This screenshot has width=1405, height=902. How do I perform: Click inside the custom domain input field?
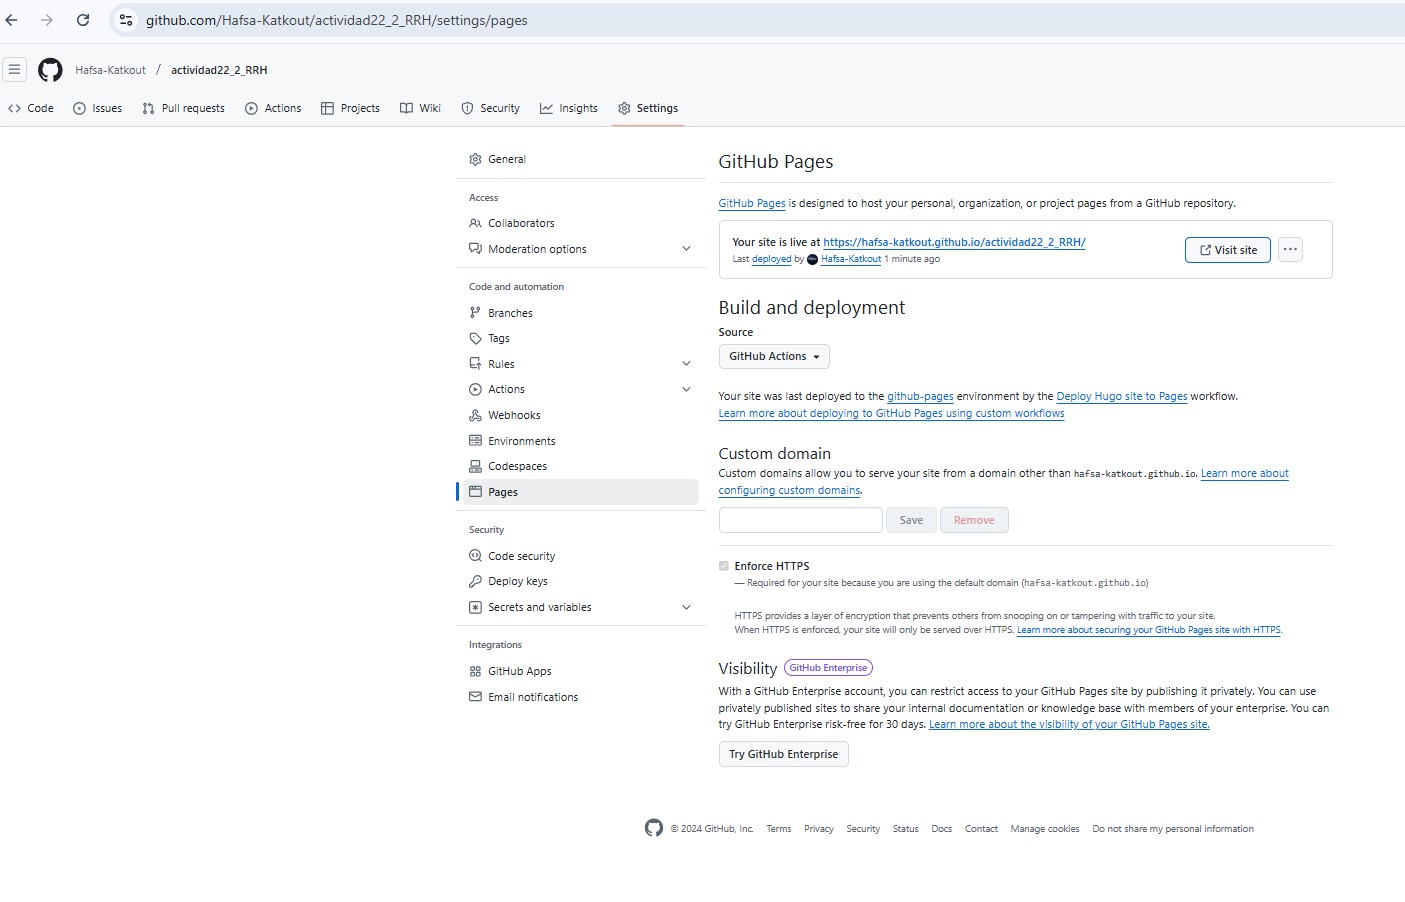pos(800,519)
